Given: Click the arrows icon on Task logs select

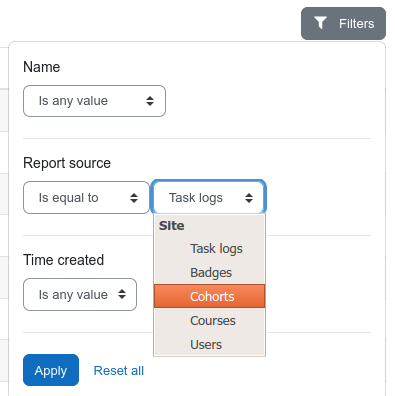Looking at the screenshot, I should 249,198.
